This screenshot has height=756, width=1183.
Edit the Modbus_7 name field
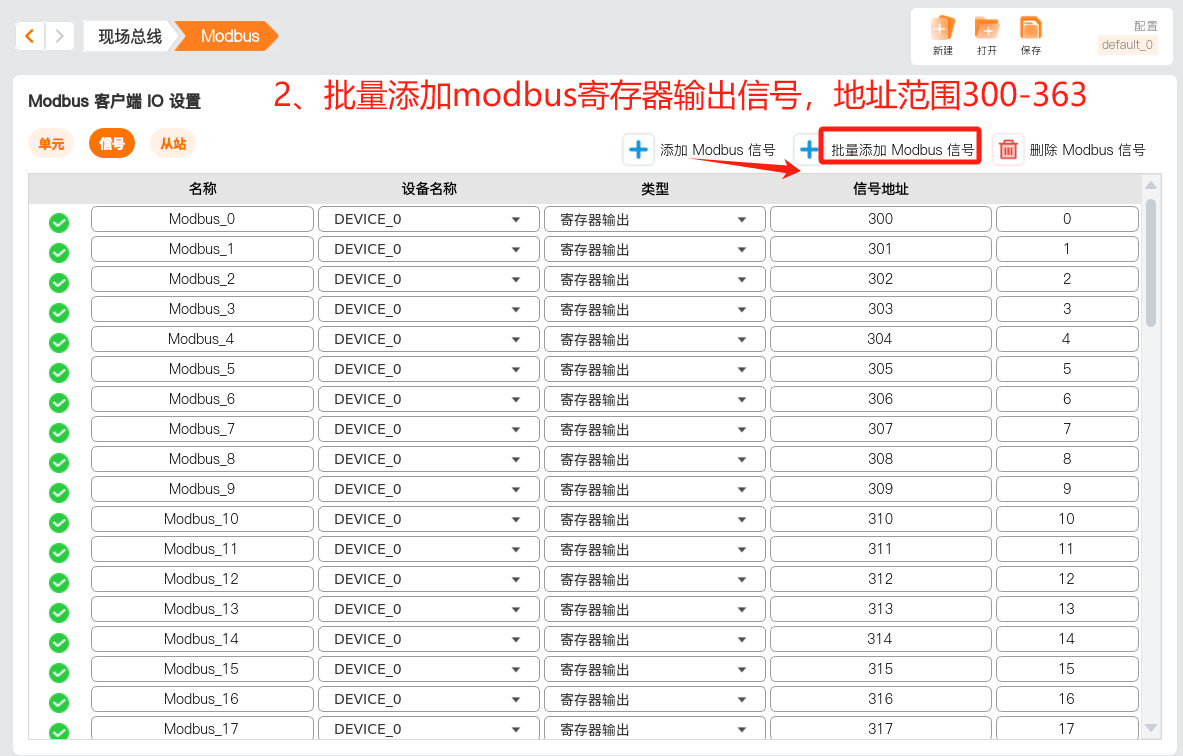tap(202, 429)
